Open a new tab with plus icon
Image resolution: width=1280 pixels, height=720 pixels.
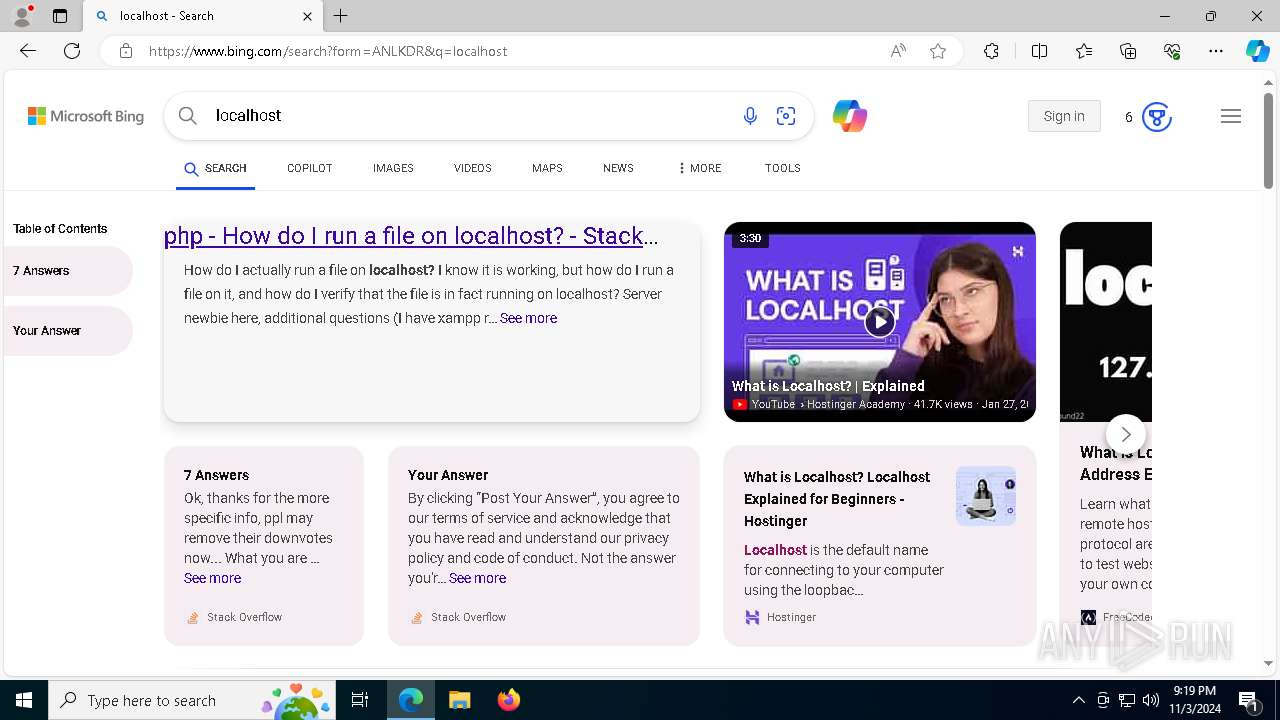coord(341,16)
